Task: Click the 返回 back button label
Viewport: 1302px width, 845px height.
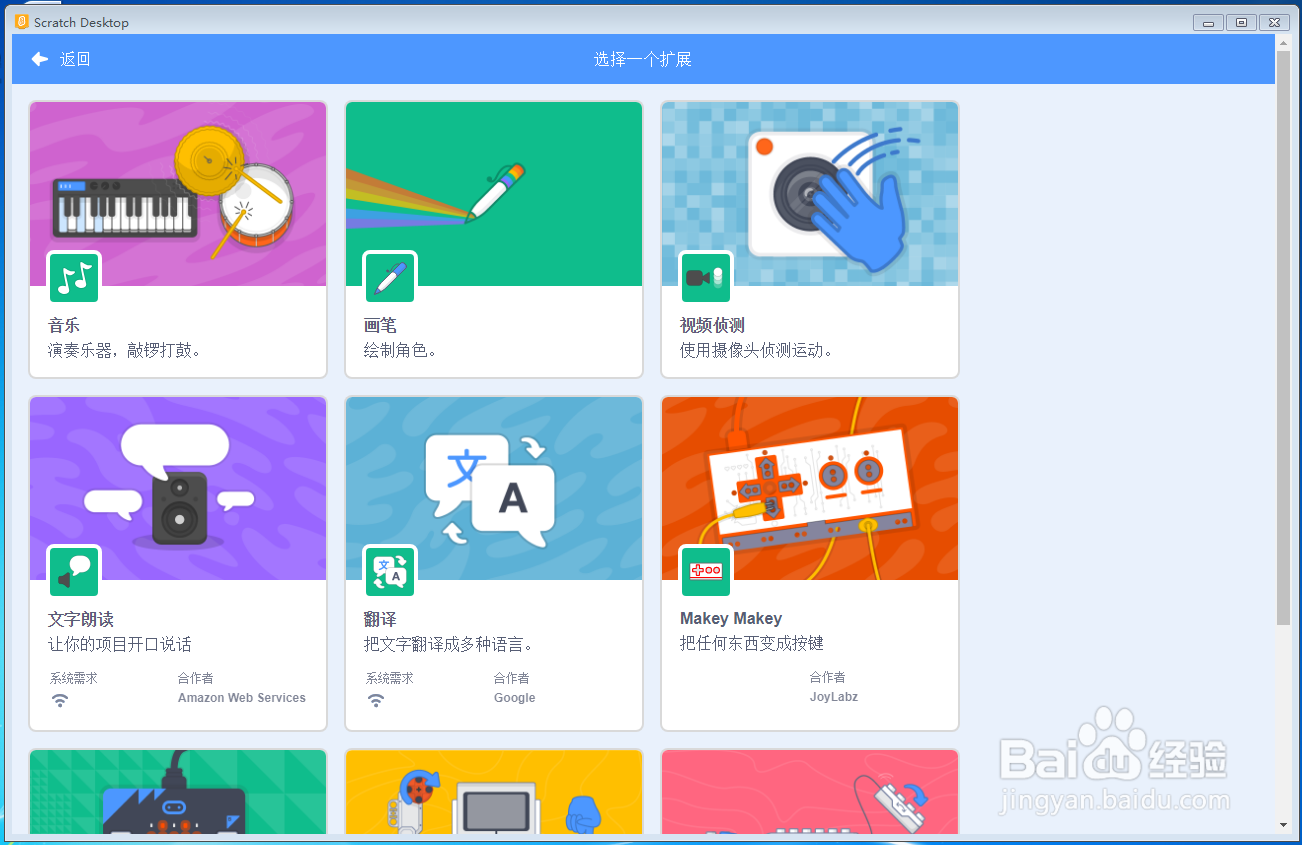Action: (x=75, y=59)
